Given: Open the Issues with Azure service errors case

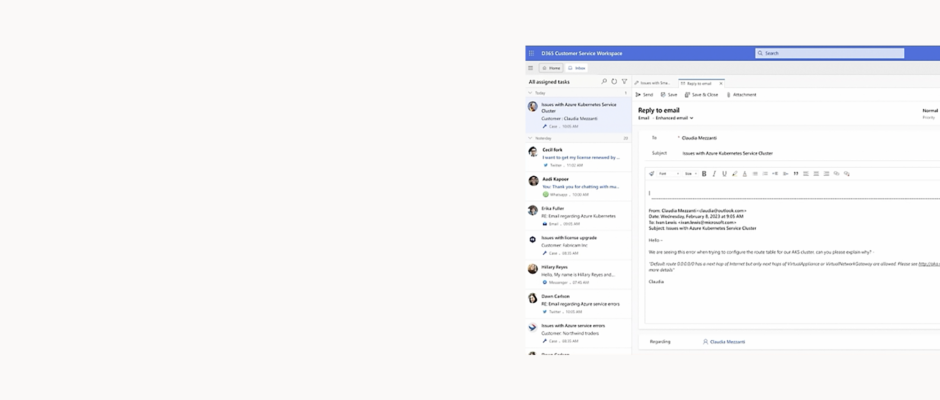Looking at the screenshot, I should 579,333.
